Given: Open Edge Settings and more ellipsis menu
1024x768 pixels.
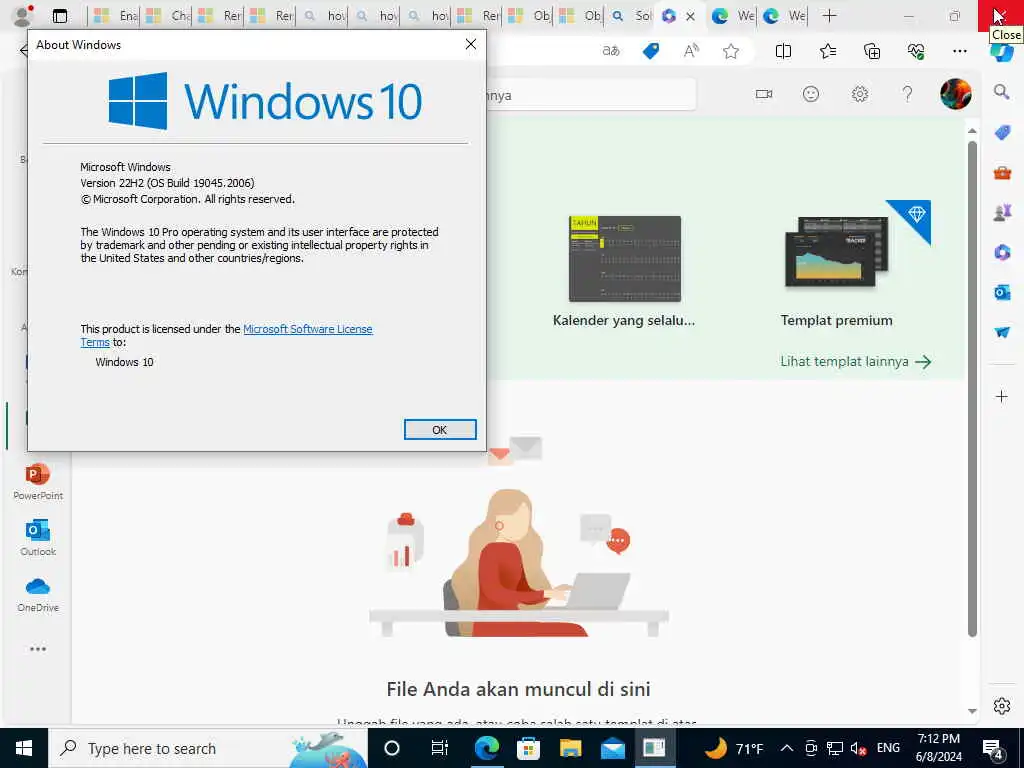Looking at the screenshot, I should (x=959, y=51).
